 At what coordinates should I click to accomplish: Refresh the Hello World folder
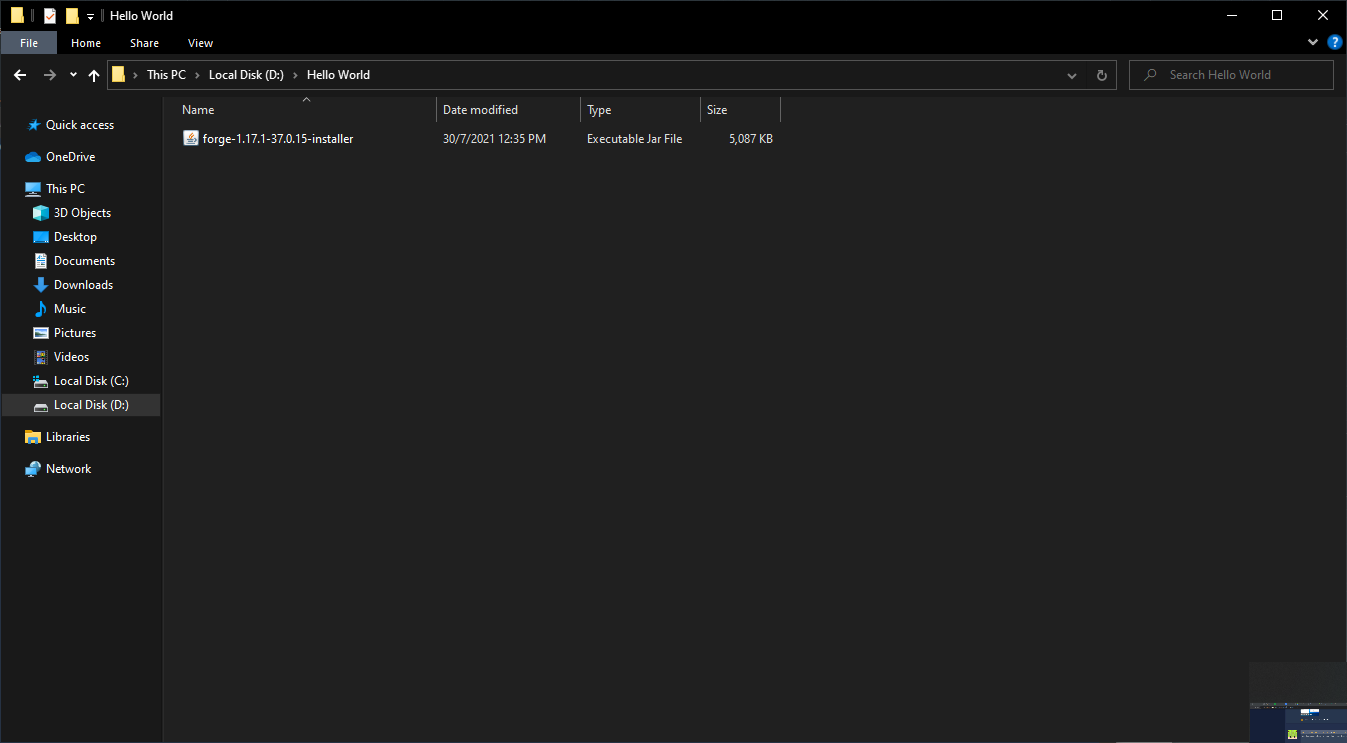click(x=1102, y=75)
